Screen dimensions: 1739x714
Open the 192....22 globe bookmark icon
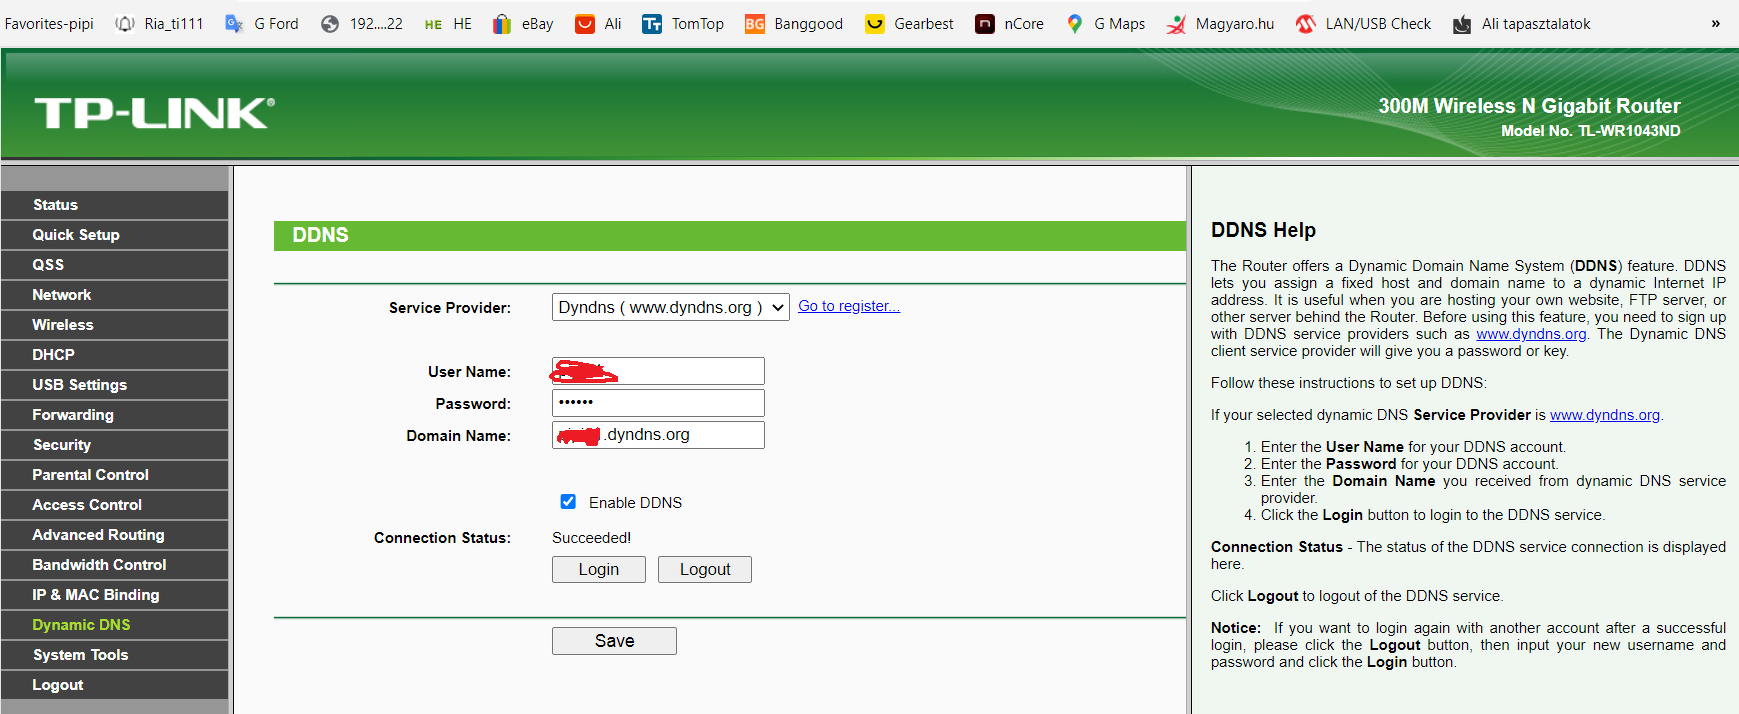[x=330, y=24]
